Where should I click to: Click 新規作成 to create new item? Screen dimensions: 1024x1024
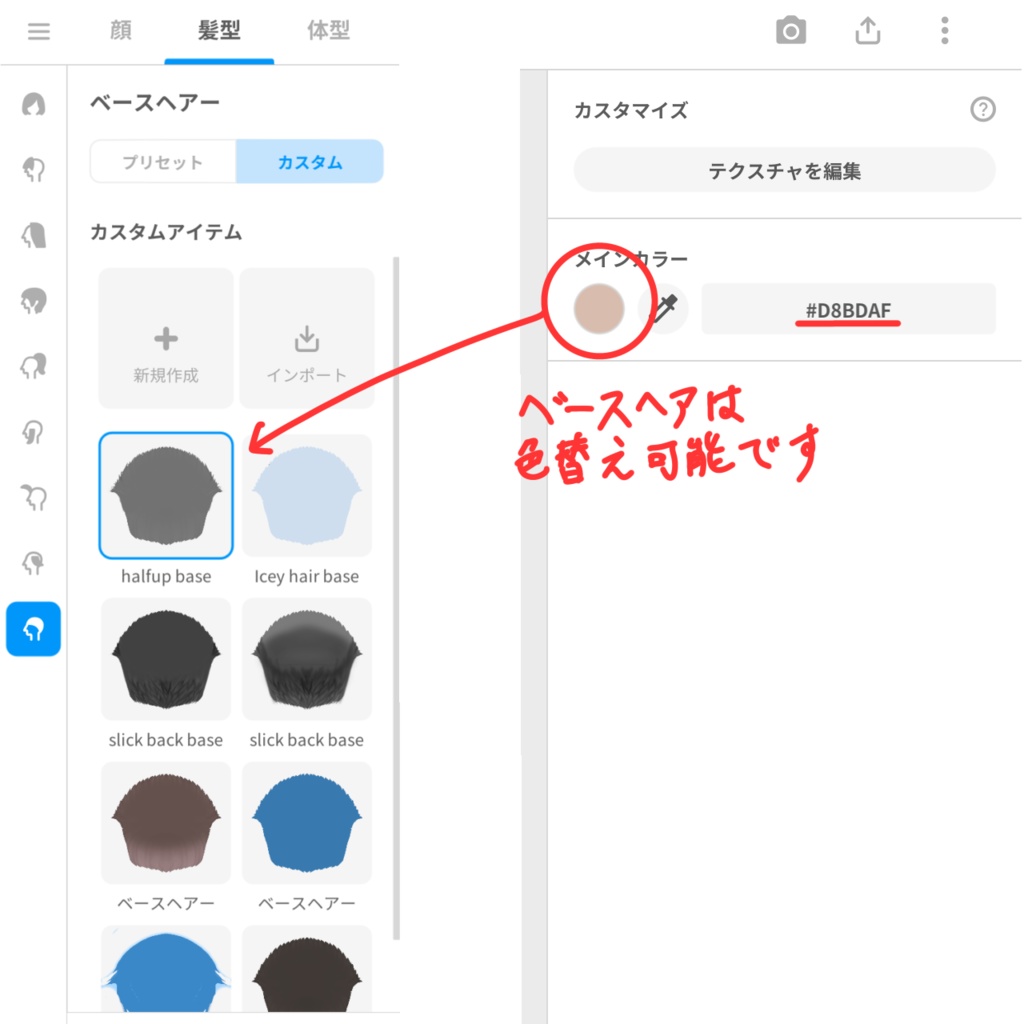click(x=165, y=337)
